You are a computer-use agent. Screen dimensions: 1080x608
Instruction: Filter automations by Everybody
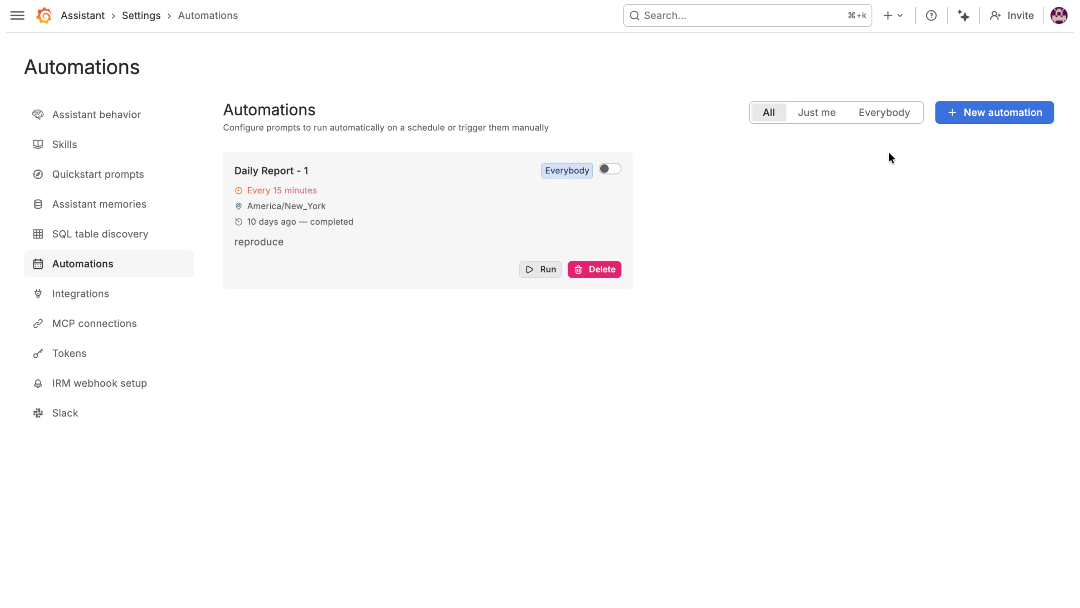click(884, 113)
